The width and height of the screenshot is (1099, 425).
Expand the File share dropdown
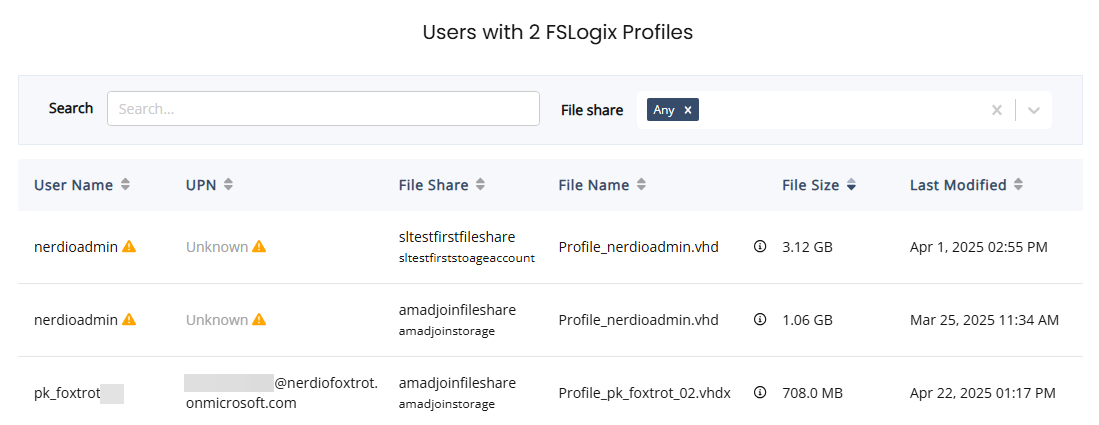coord(1034,110)
